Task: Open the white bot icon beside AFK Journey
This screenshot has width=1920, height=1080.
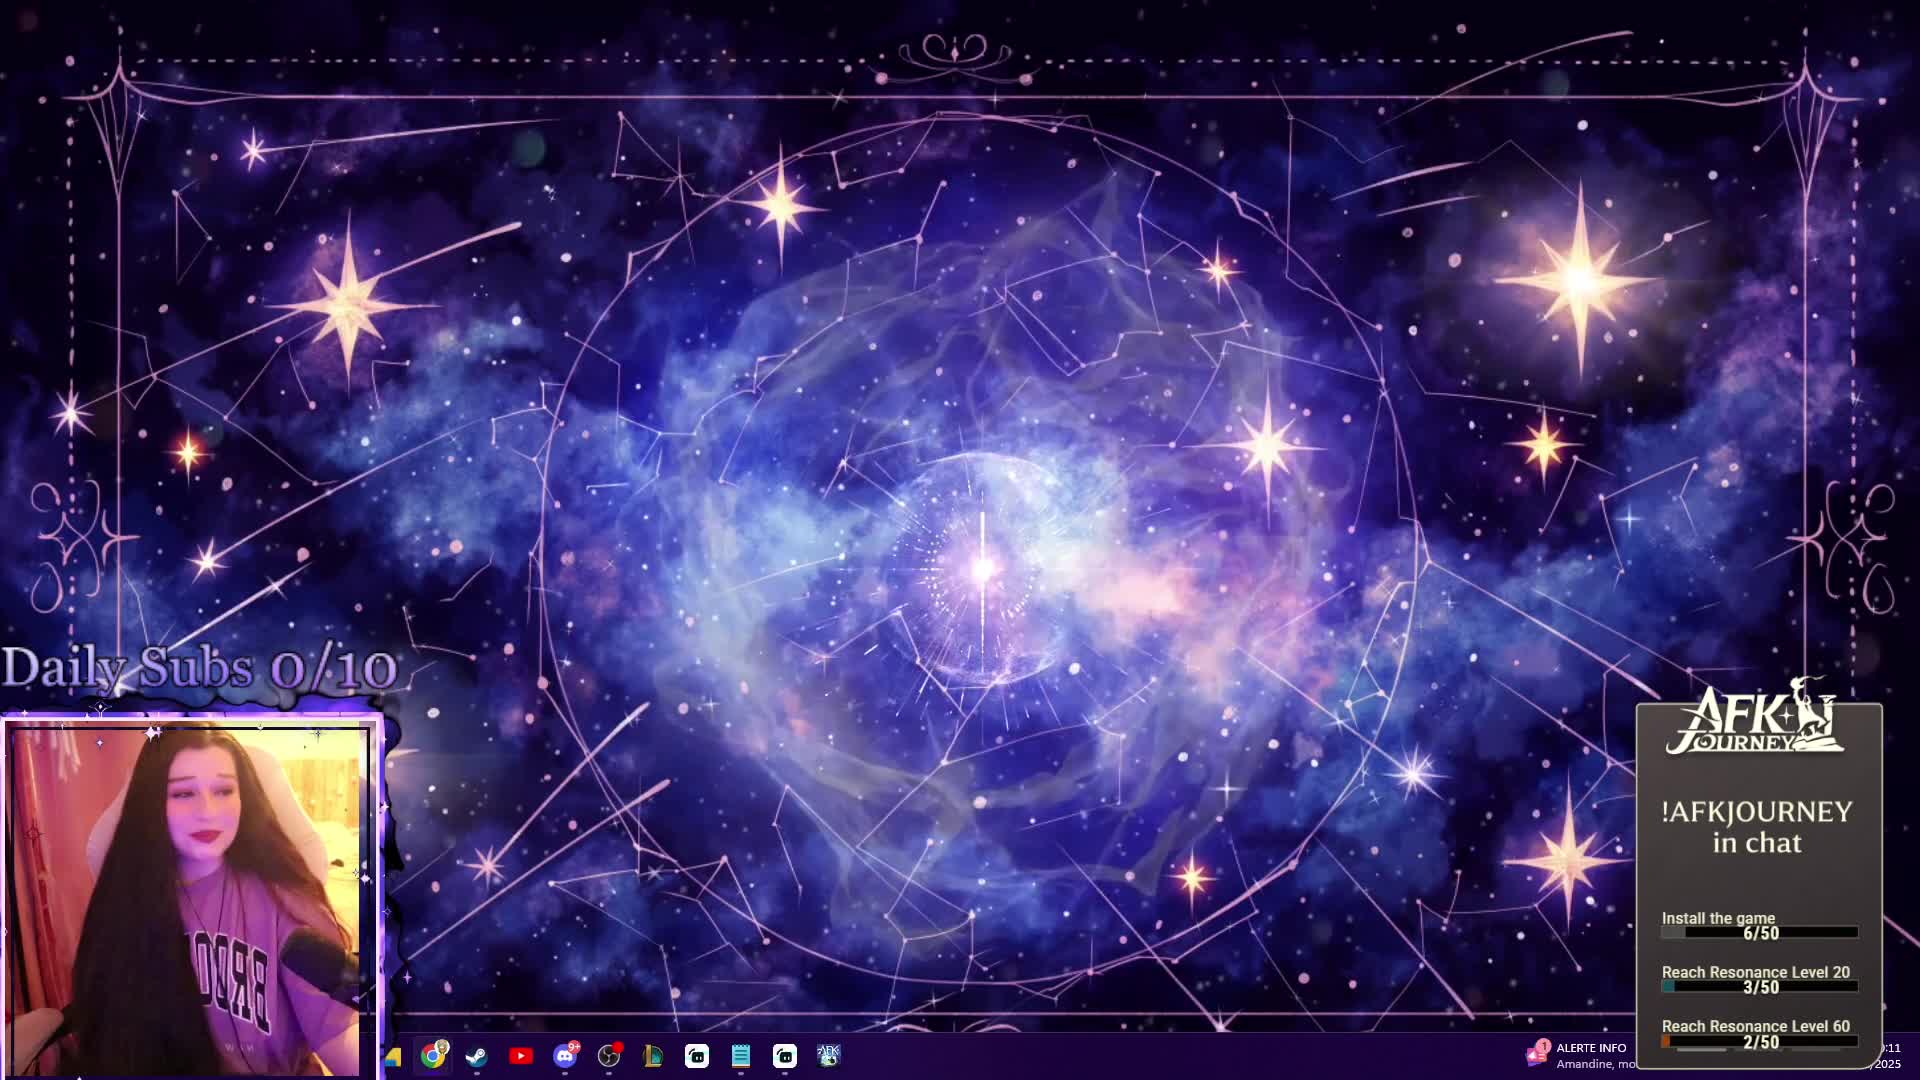Action: (785, 1056)
